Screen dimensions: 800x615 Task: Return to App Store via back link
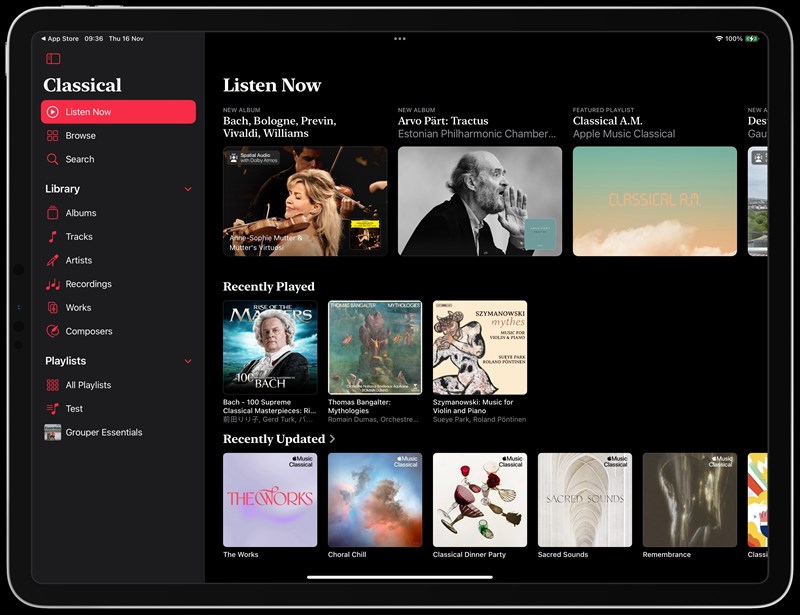point(61,39)
